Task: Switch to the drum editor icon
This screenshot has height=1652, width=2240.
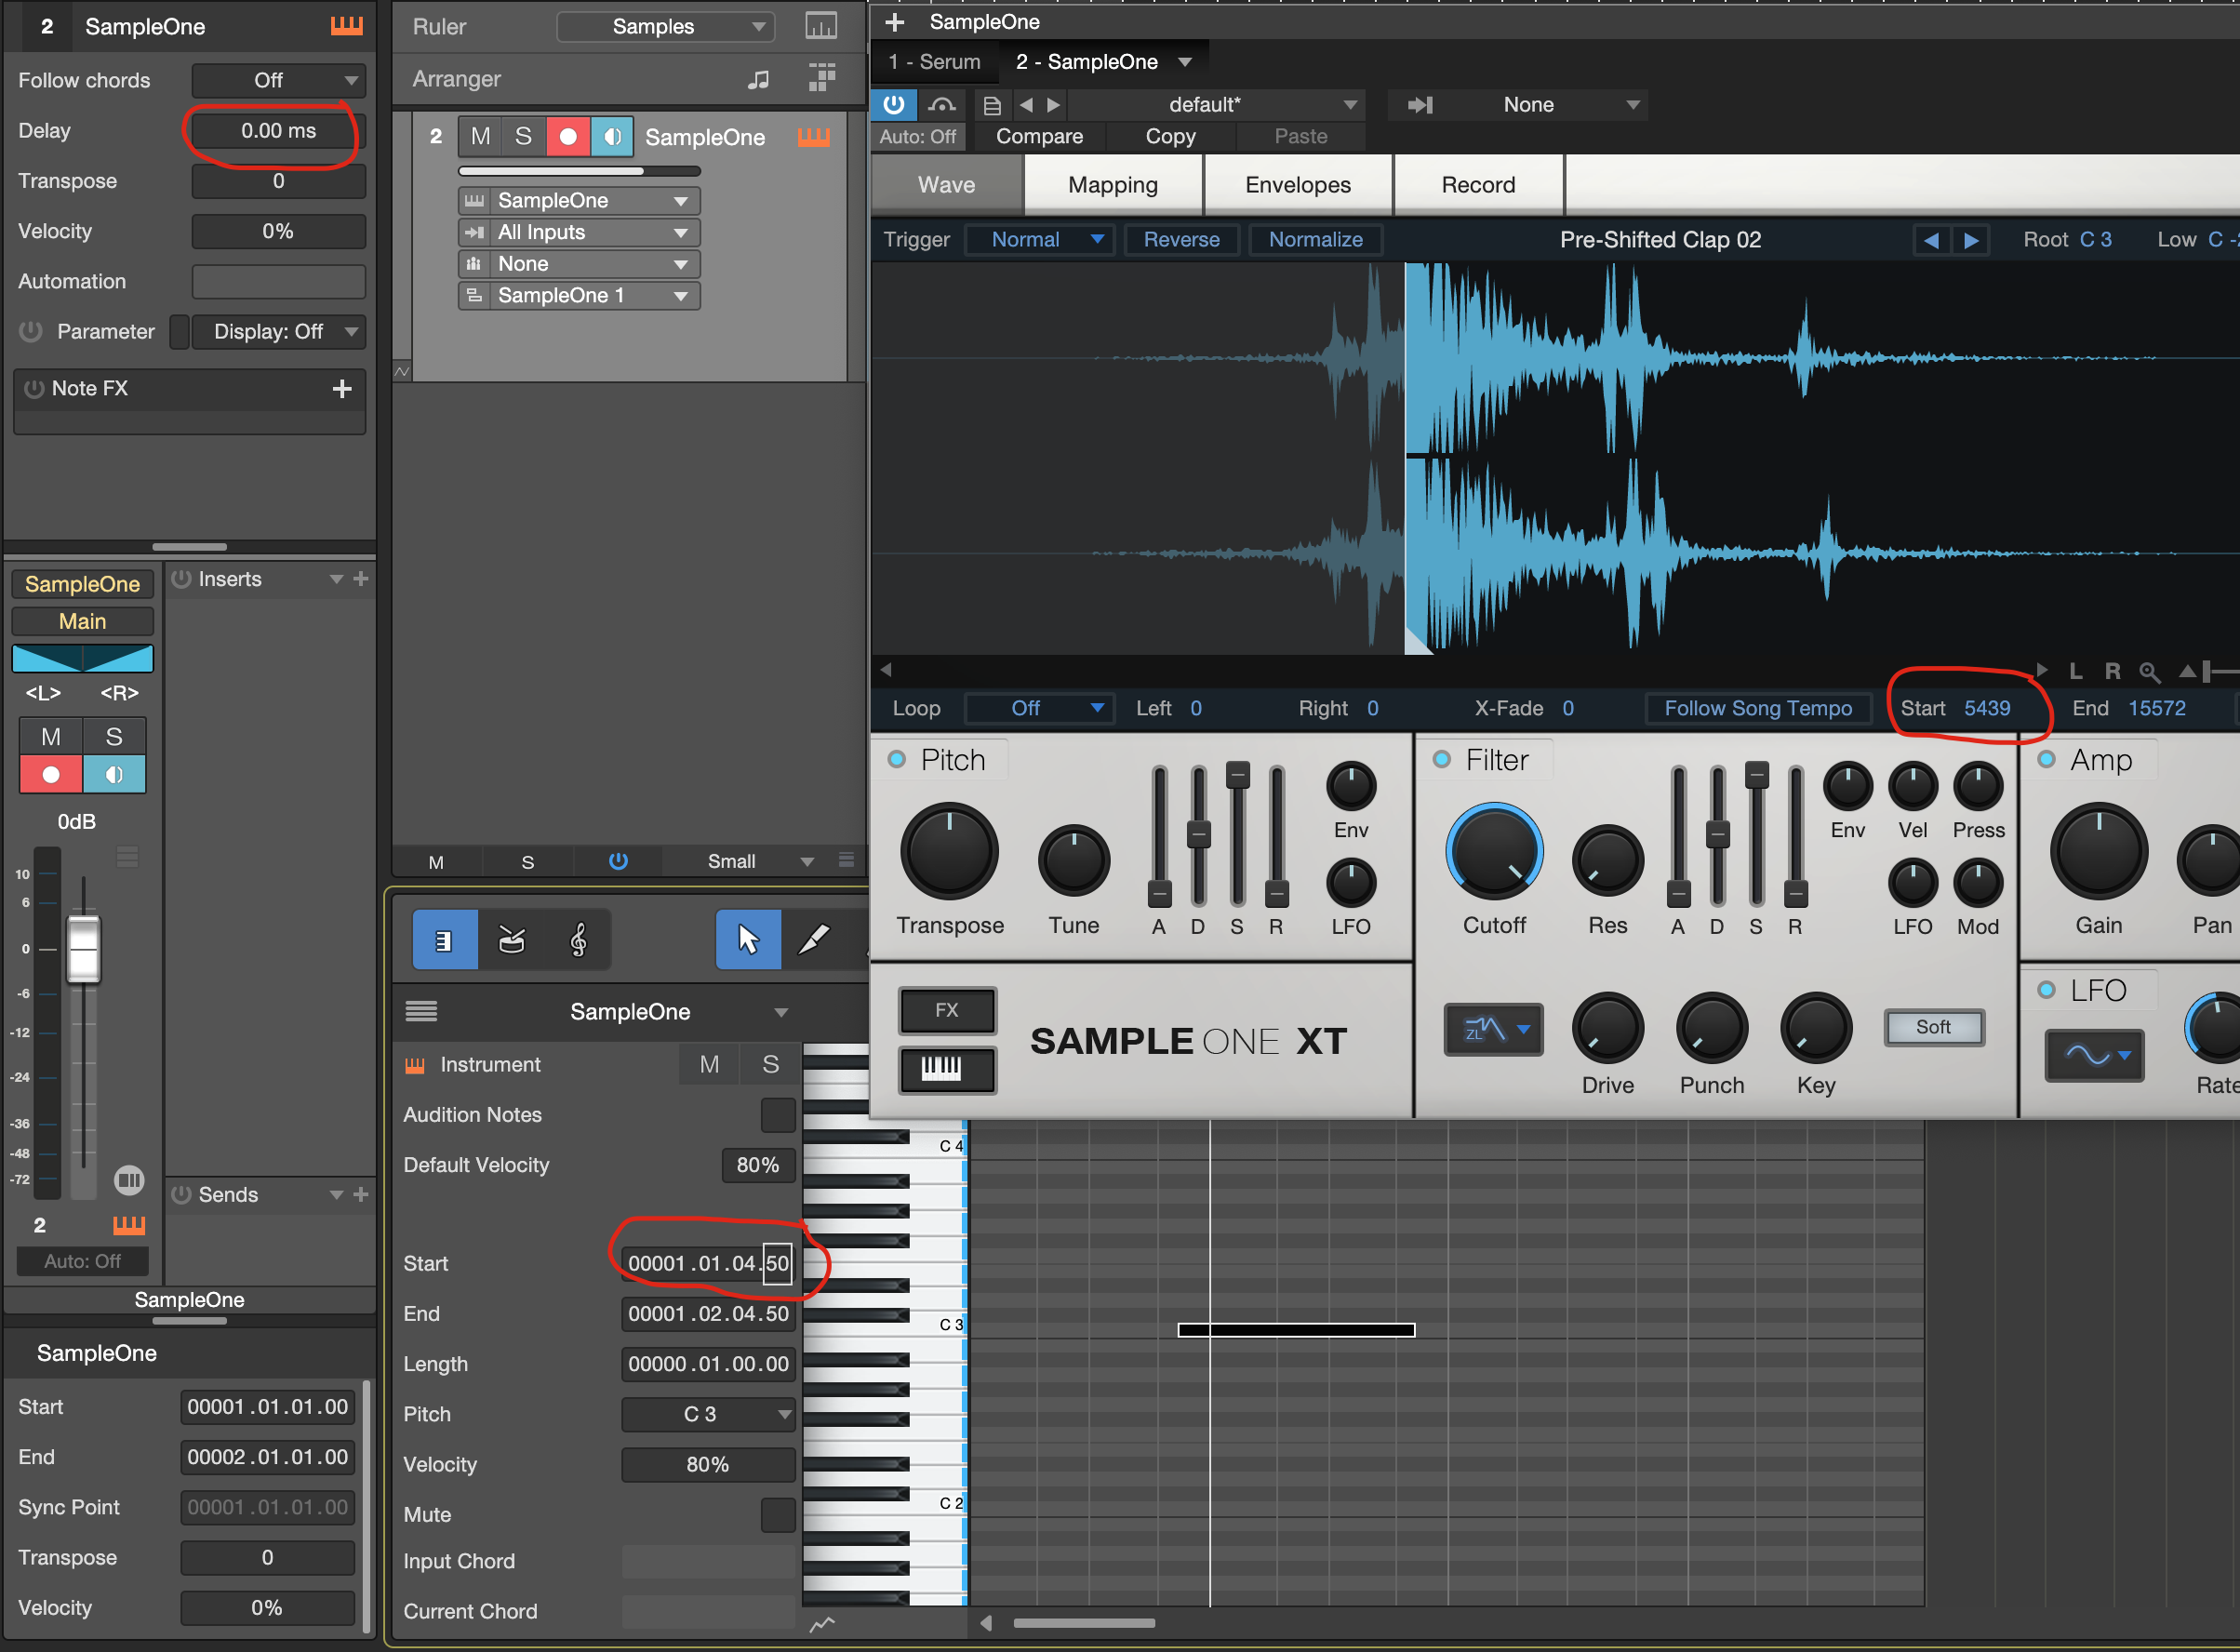Action: tap(511, 940)
